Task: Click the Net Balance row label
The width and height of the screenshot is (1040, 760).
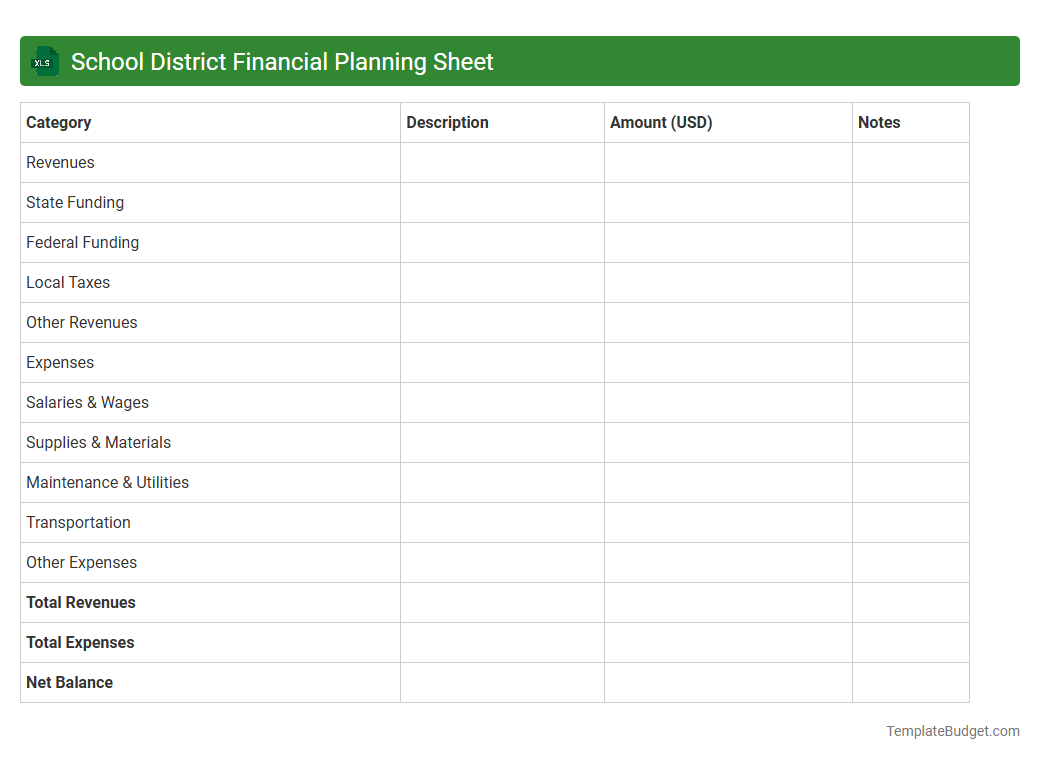Action: click(x=69, y=682)
